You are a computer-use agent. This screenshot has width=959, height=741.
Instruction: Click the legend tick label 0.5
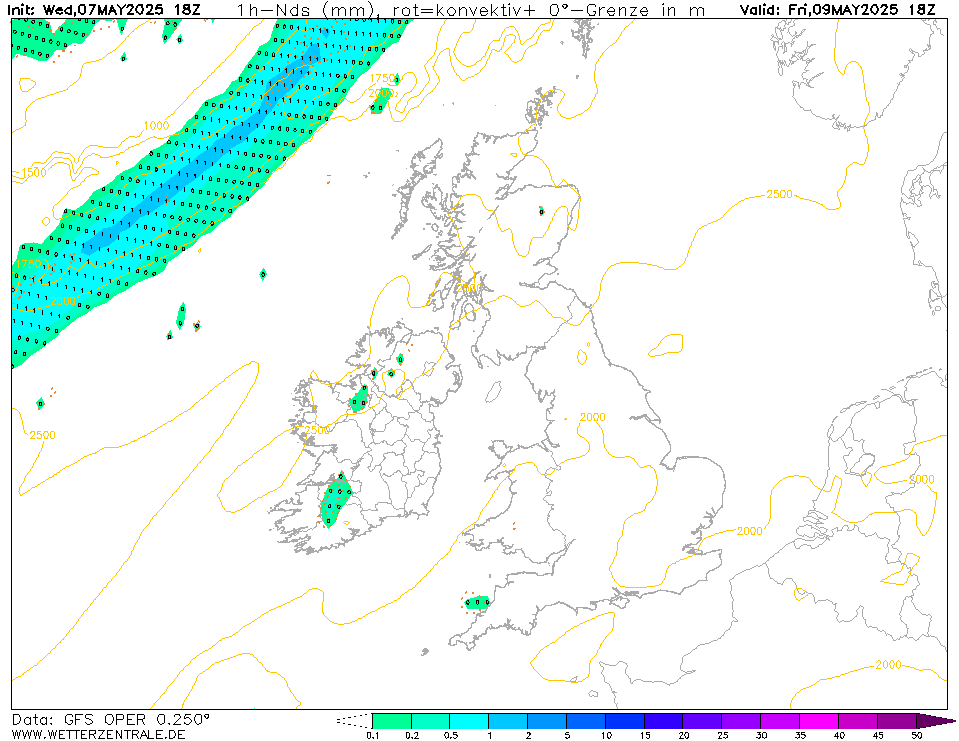click(450, 735)
